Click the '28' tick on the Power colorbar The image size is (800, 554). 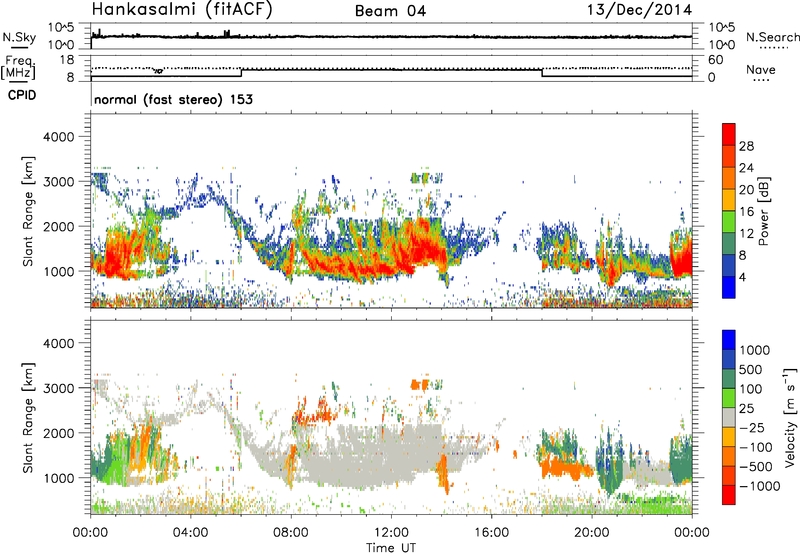pyautogui.click(x=746, y=146)
